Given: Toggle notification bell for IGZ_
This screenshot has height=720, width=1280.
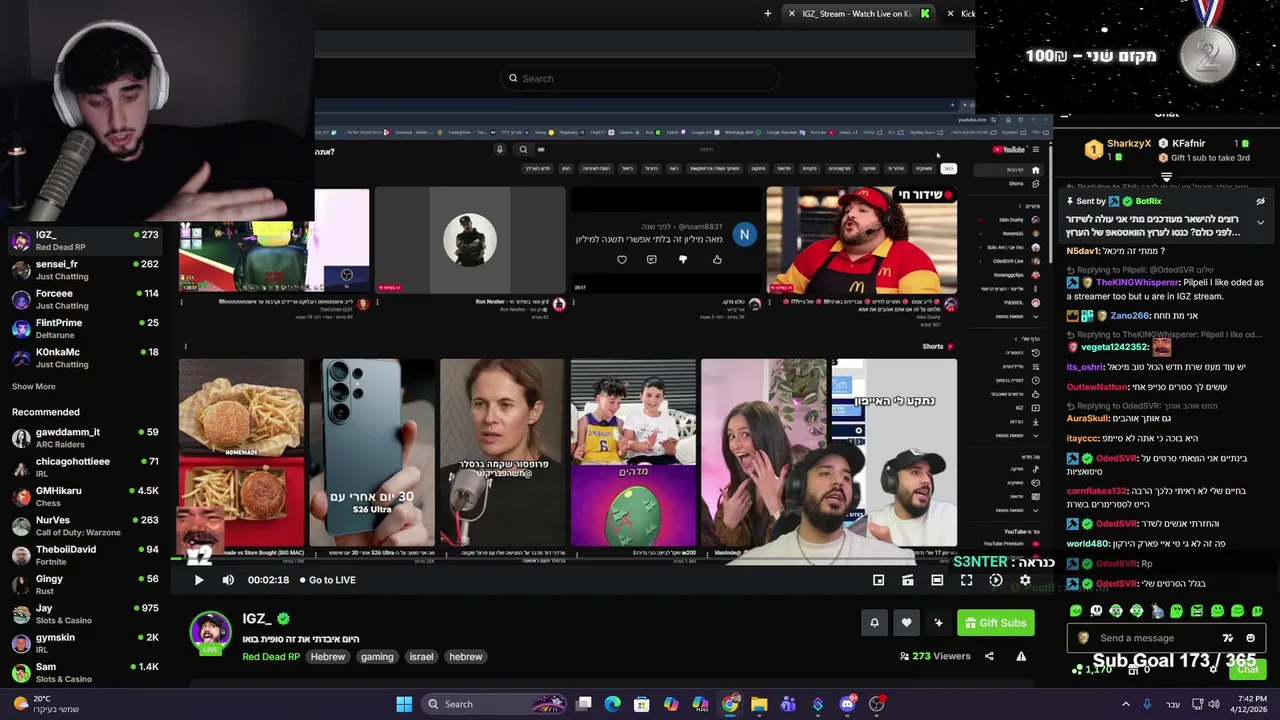Looking at the screenshot, I should point(874,623).
